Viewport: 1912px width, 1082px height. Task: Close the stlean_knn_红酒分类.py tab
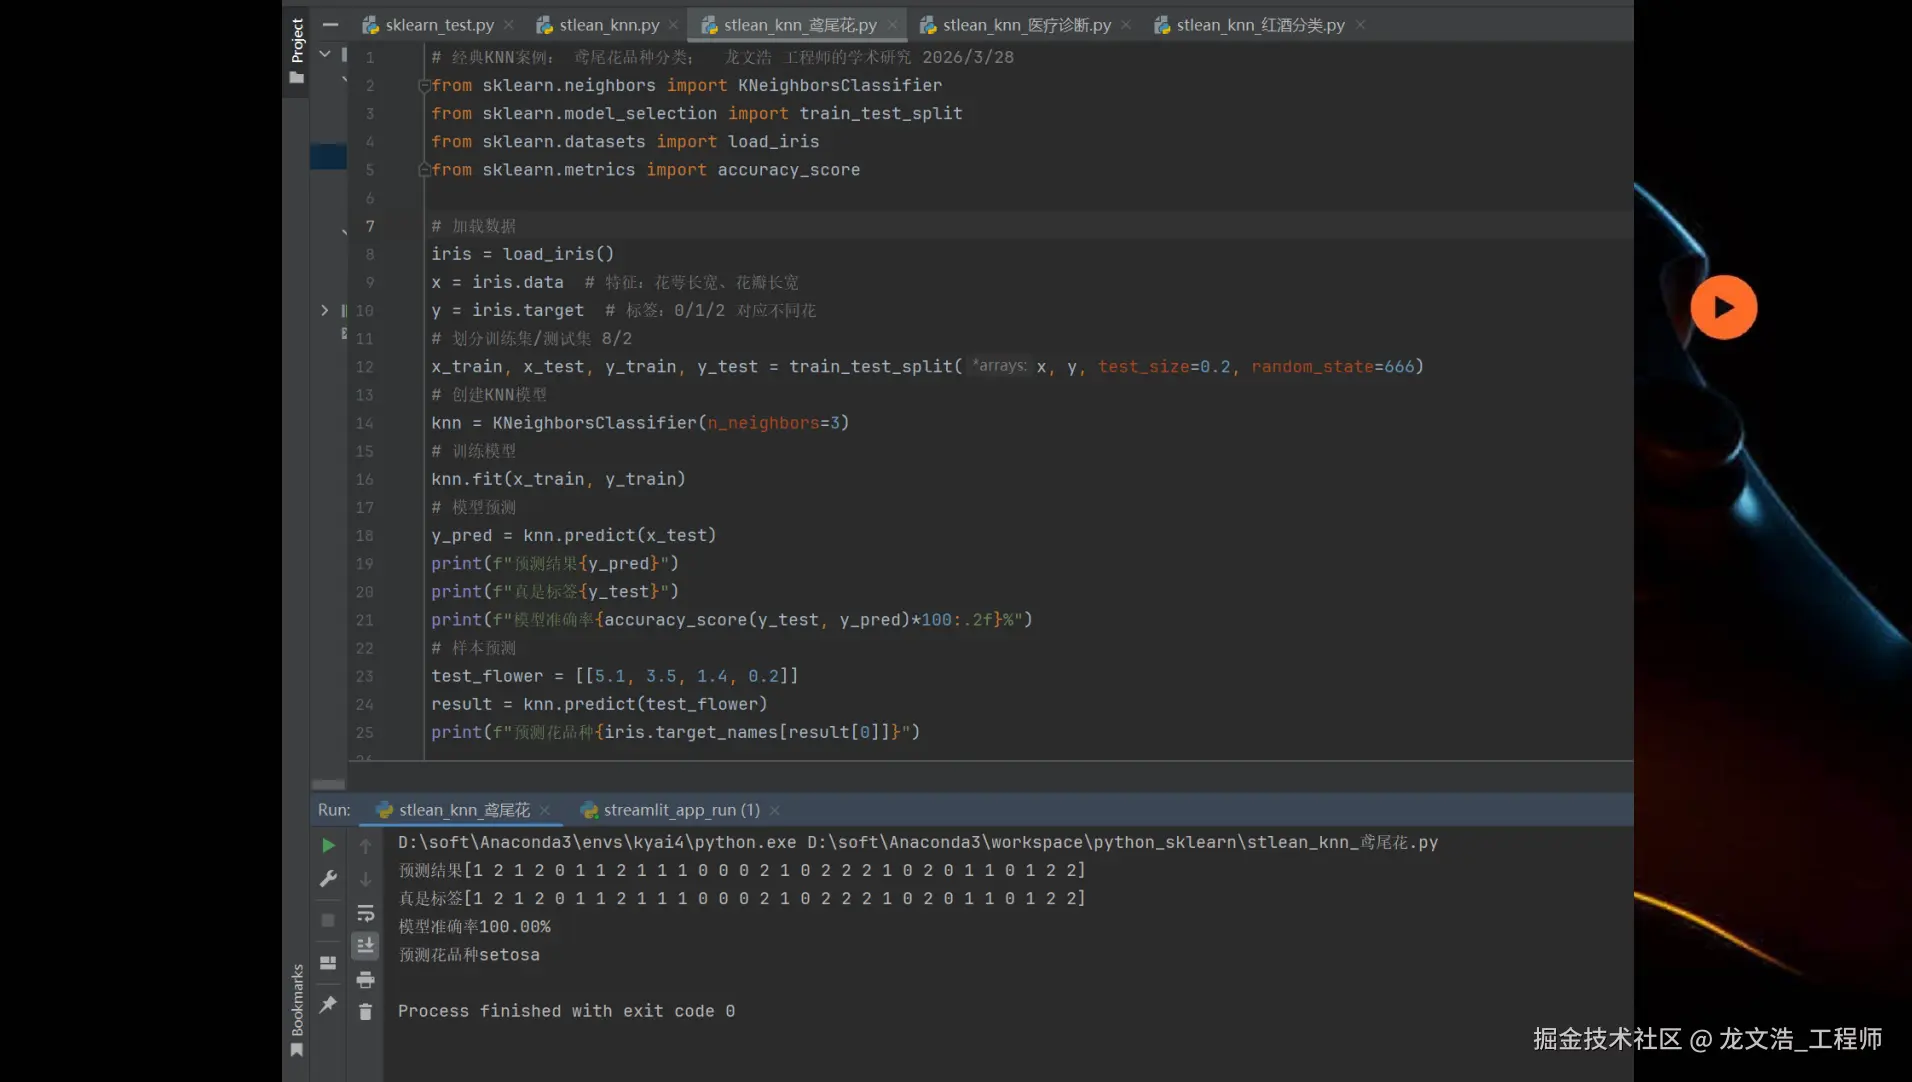pos(1360,25)
